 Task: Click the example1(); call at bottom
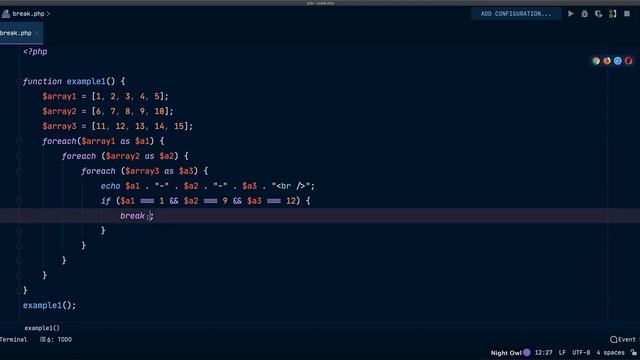click(x=49, y=305)
